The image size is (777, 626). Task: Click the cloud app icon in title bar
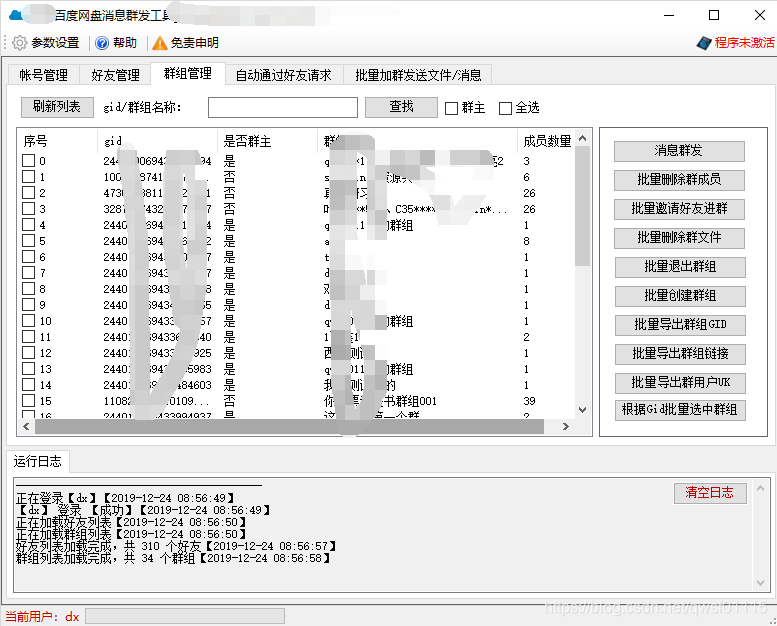(16, 15)
